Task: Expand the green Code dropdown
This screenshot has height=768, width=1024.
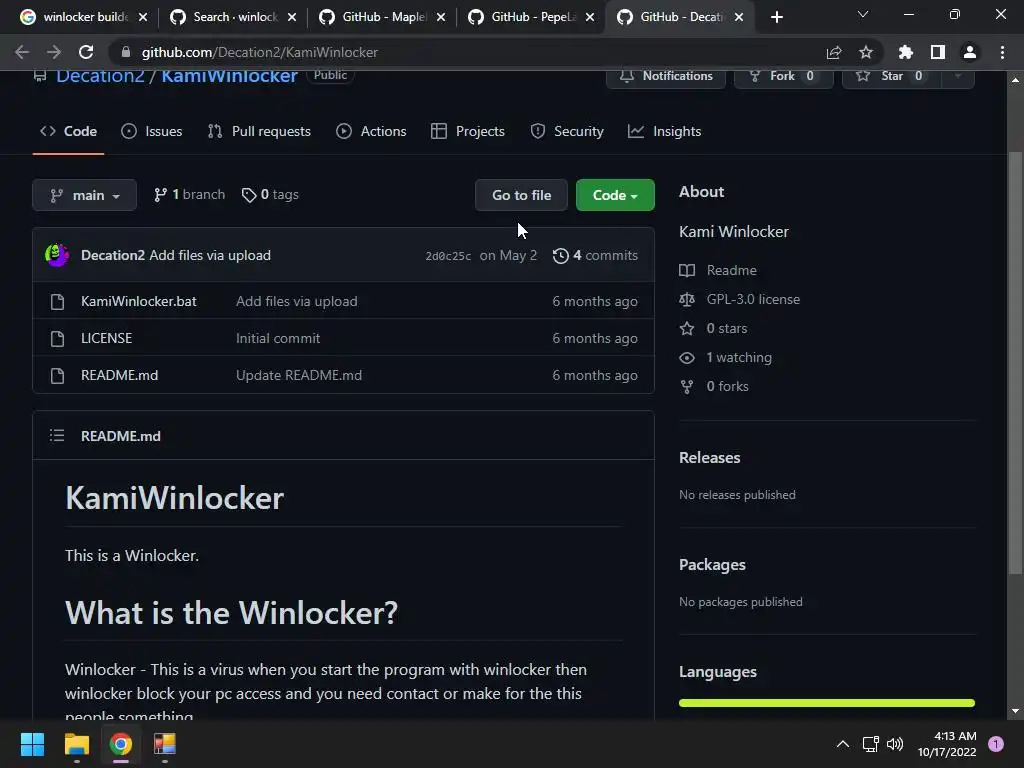Action: (x=615, y=195)
